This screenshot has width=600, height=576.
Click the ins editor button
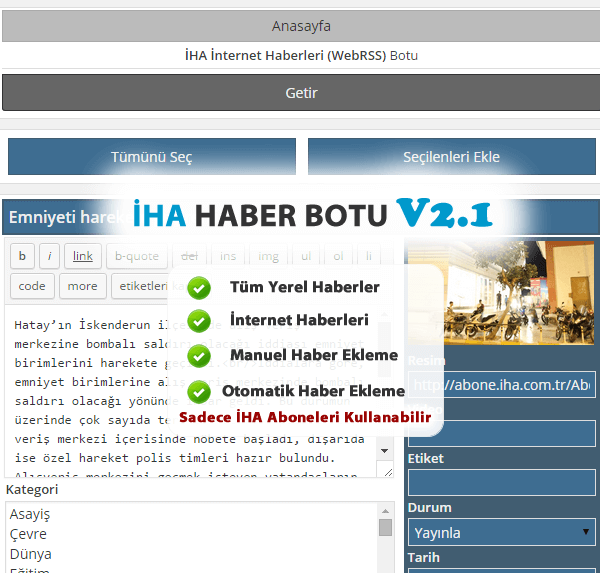228,256
